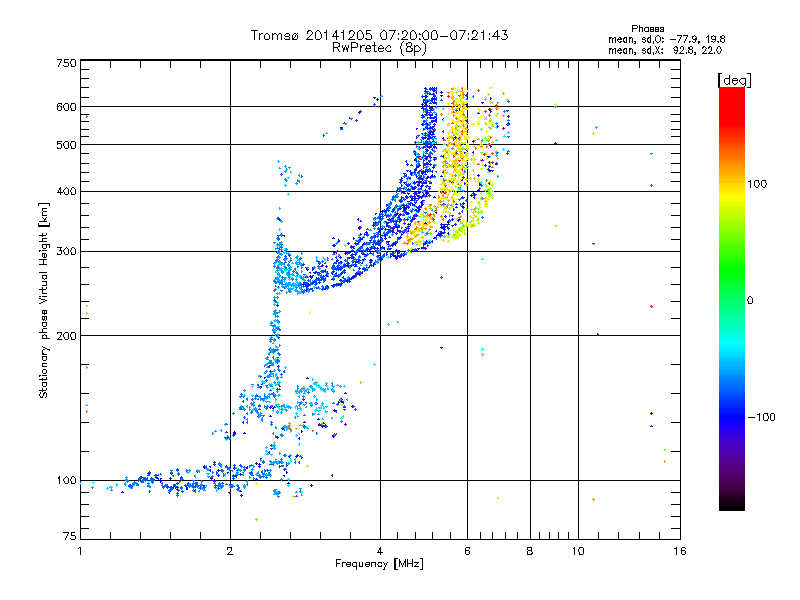Click the green data point below 100 km near 2.2 MHz

click(x=256, y=519)
